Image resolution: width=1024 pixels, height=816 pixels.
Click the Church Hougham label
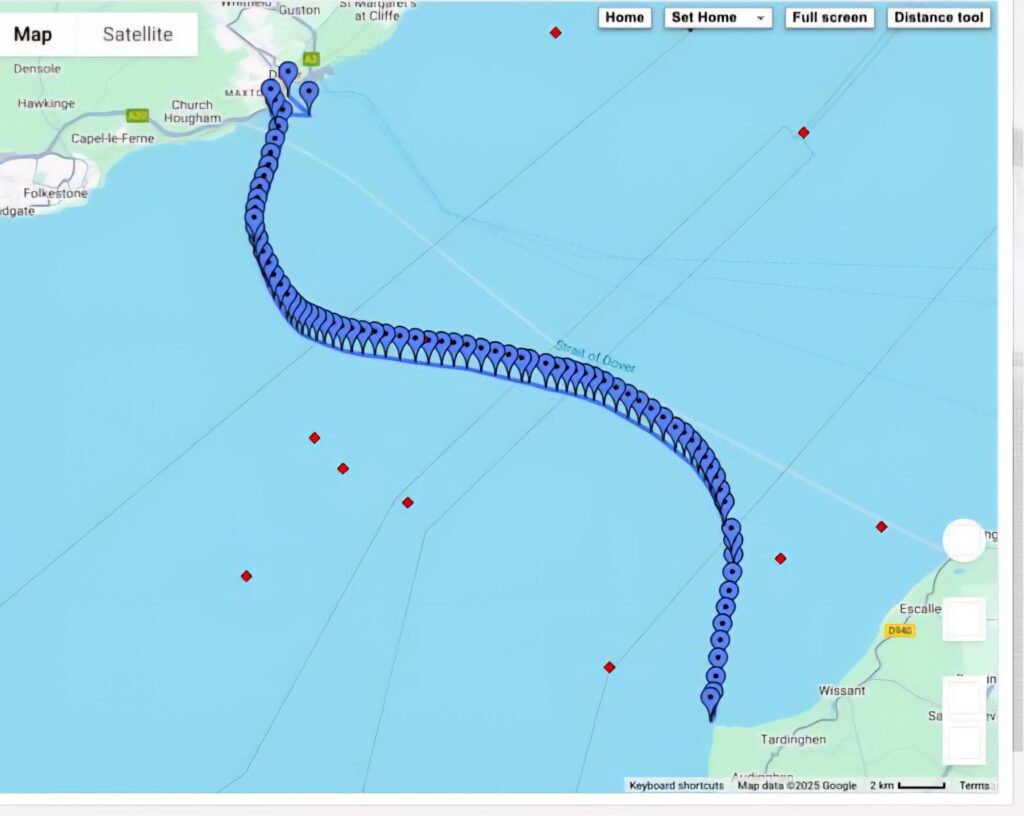coord(192,112)
